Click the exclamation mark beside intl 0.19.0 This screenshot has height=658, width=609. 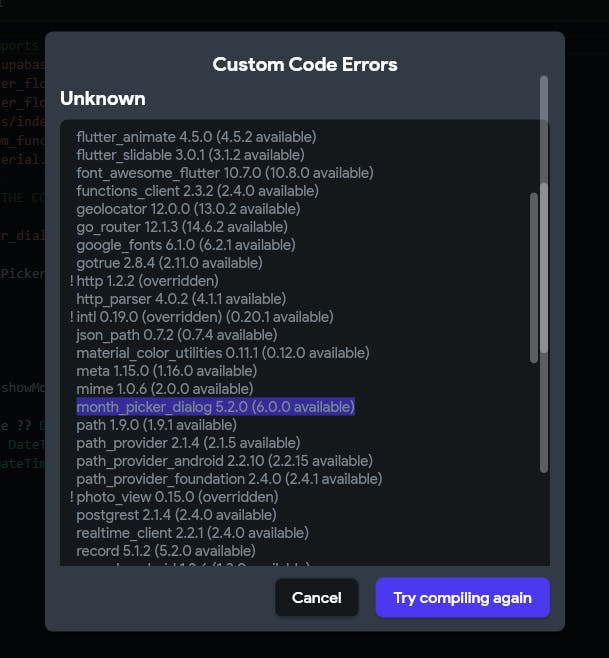pyautogui.click(x=72, y=317)
